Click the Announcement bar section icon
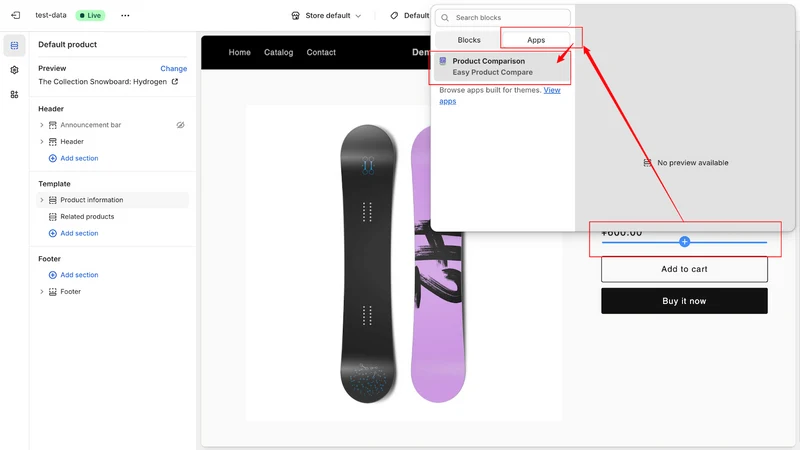The image size is (800, 450). tap(53, 125)
